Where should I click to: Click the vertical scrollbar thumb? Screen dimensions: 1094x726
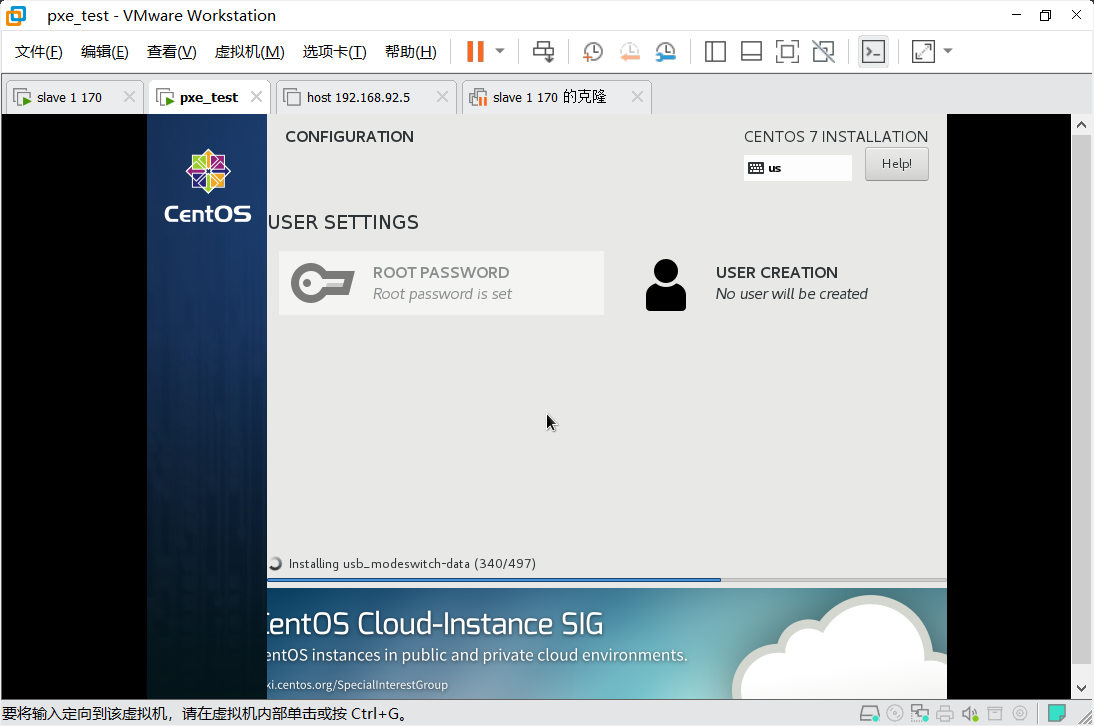[1081, 400]
